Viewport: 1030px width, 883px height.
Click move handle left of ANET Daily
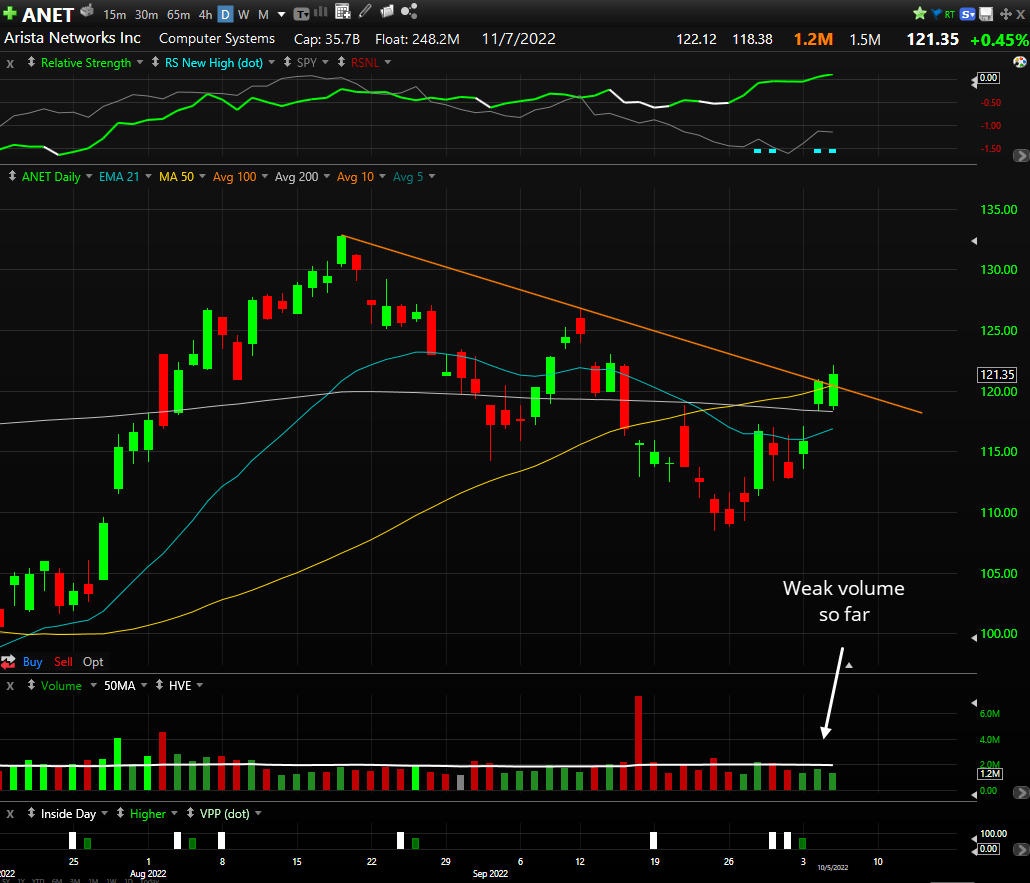(12, 176)
